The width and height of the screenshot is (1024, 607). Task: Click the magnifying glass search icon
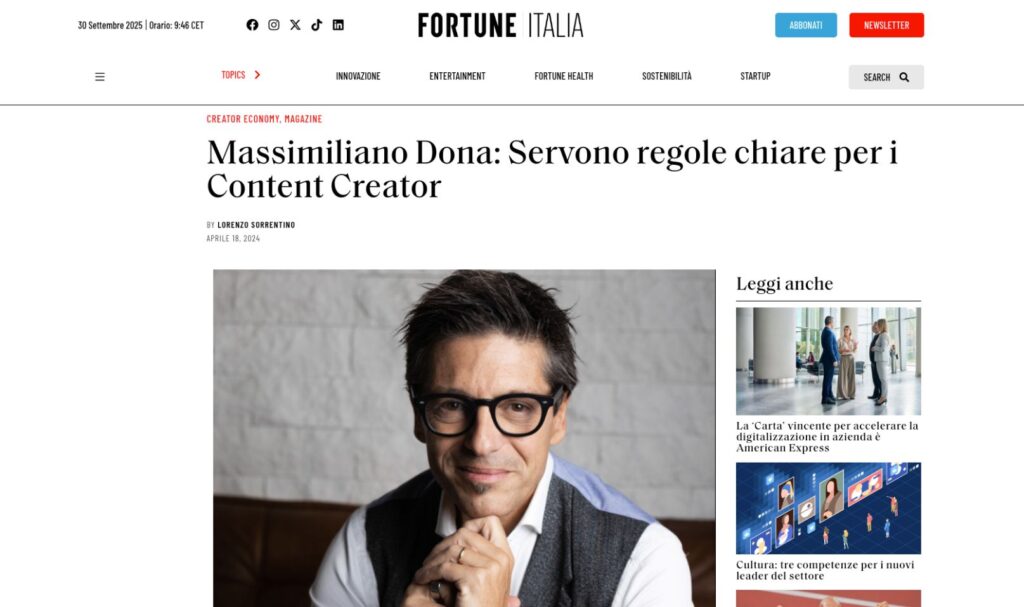(x=904, y=77)
